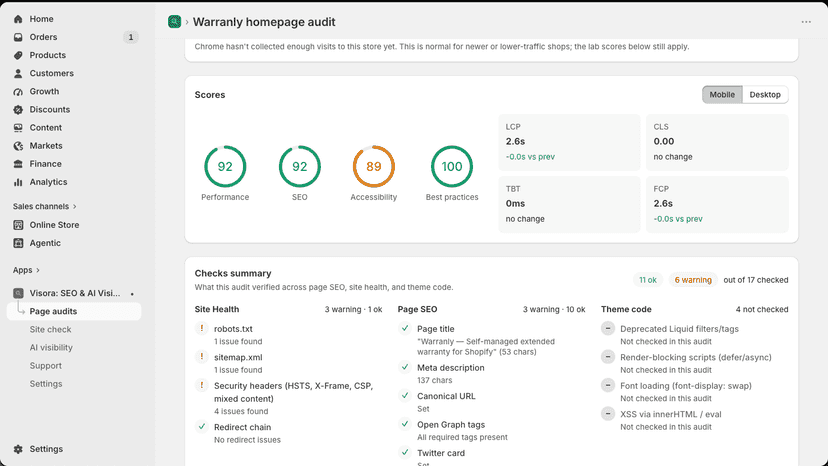Click the Visora app magnifier icon
Viewport: 828px width, 466px height.
tap(18, 293)
